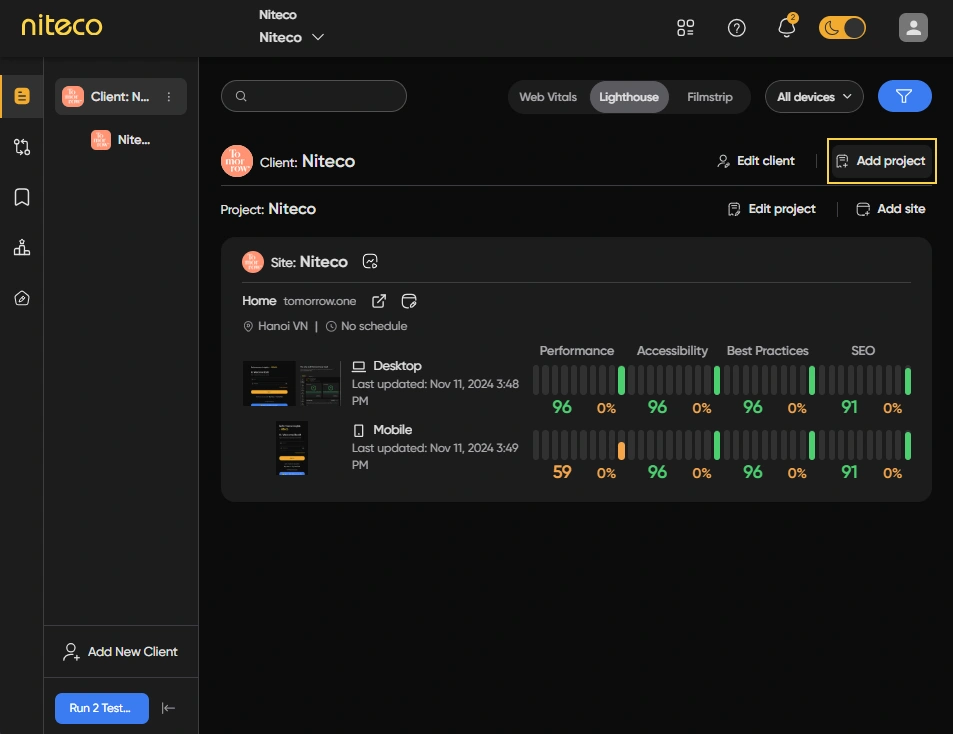This screenshot has width=953, height=734.
Task: Open the hexagon edit sidebar icon
Action: point(22,298)
